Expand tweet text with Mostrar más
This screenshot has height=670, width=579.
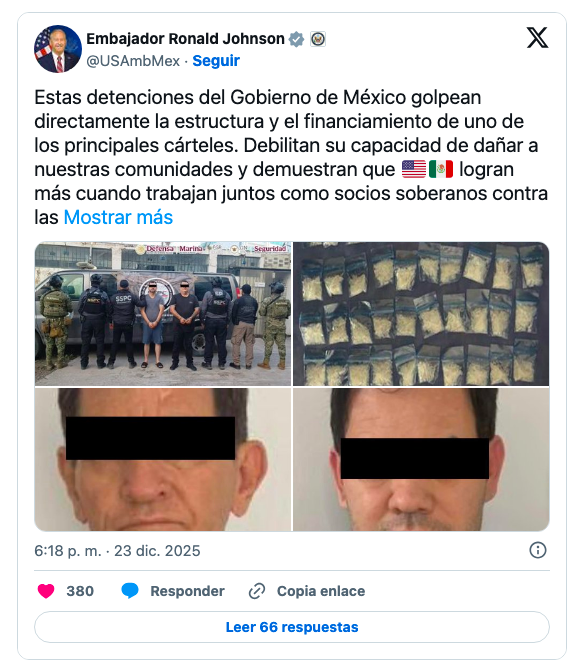pyautogui.click(x=118, y=217)
